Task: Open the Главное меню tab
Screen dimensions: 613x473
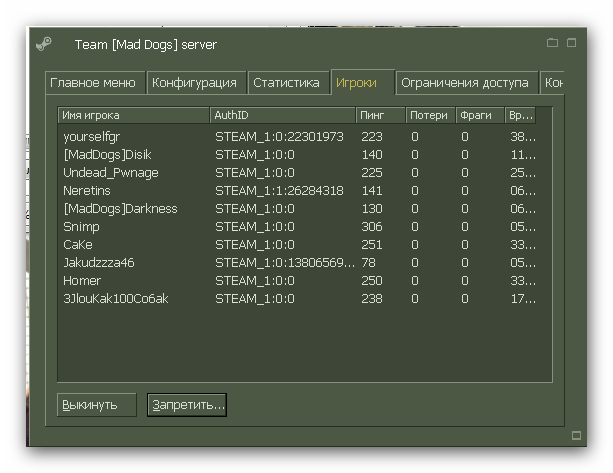Action: [95, 82]
